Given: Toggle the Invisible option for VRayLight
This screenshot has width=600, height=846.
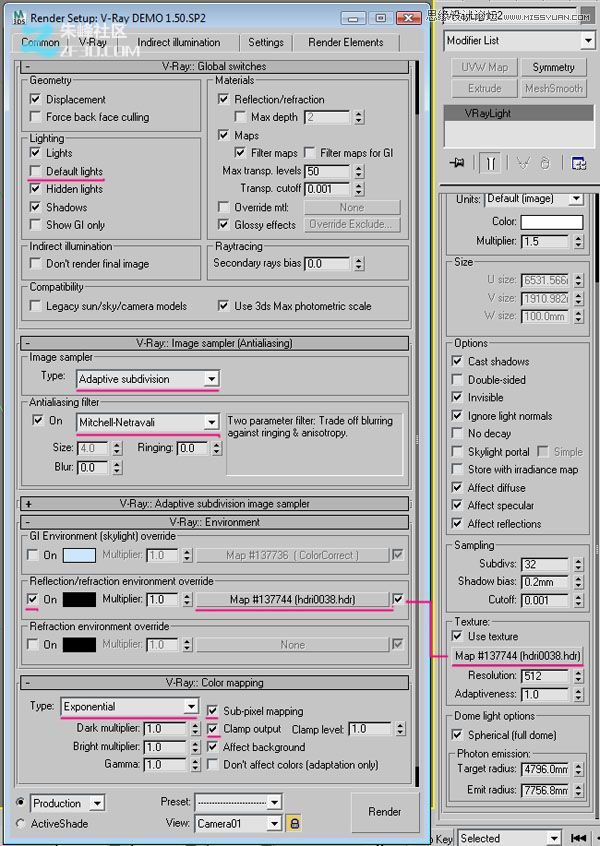Looking at the screenshot, I should pos(457,398).
